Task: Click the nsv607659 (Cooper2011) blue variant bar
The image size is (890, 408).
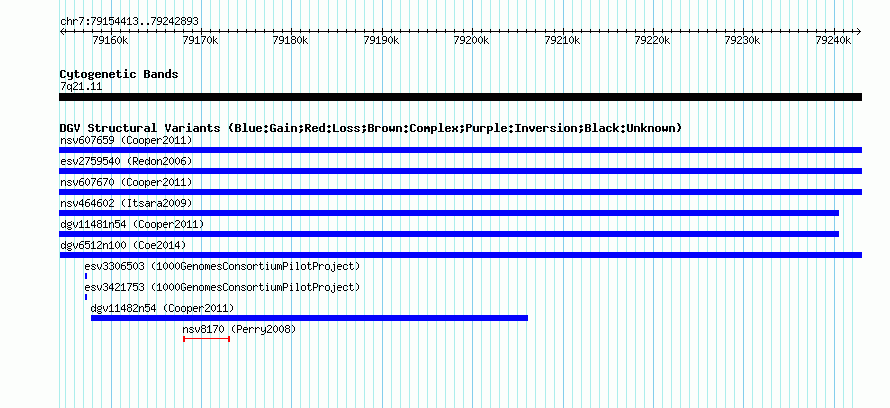Action: click(460, 150)
